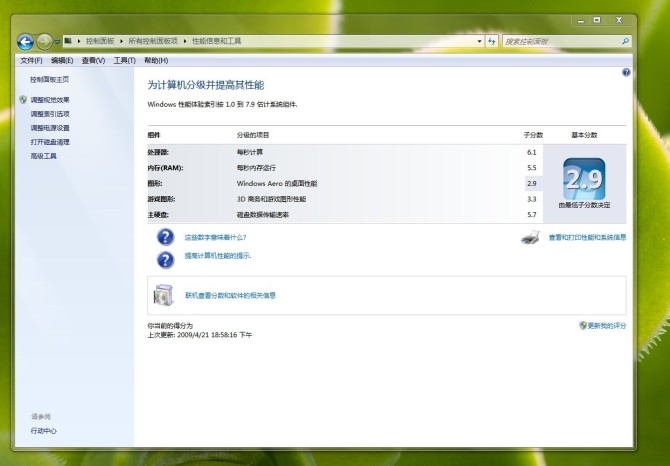Select the 主硬盘 row label
The width and height of the screenshot is (670, 466).
click(158, 215)
